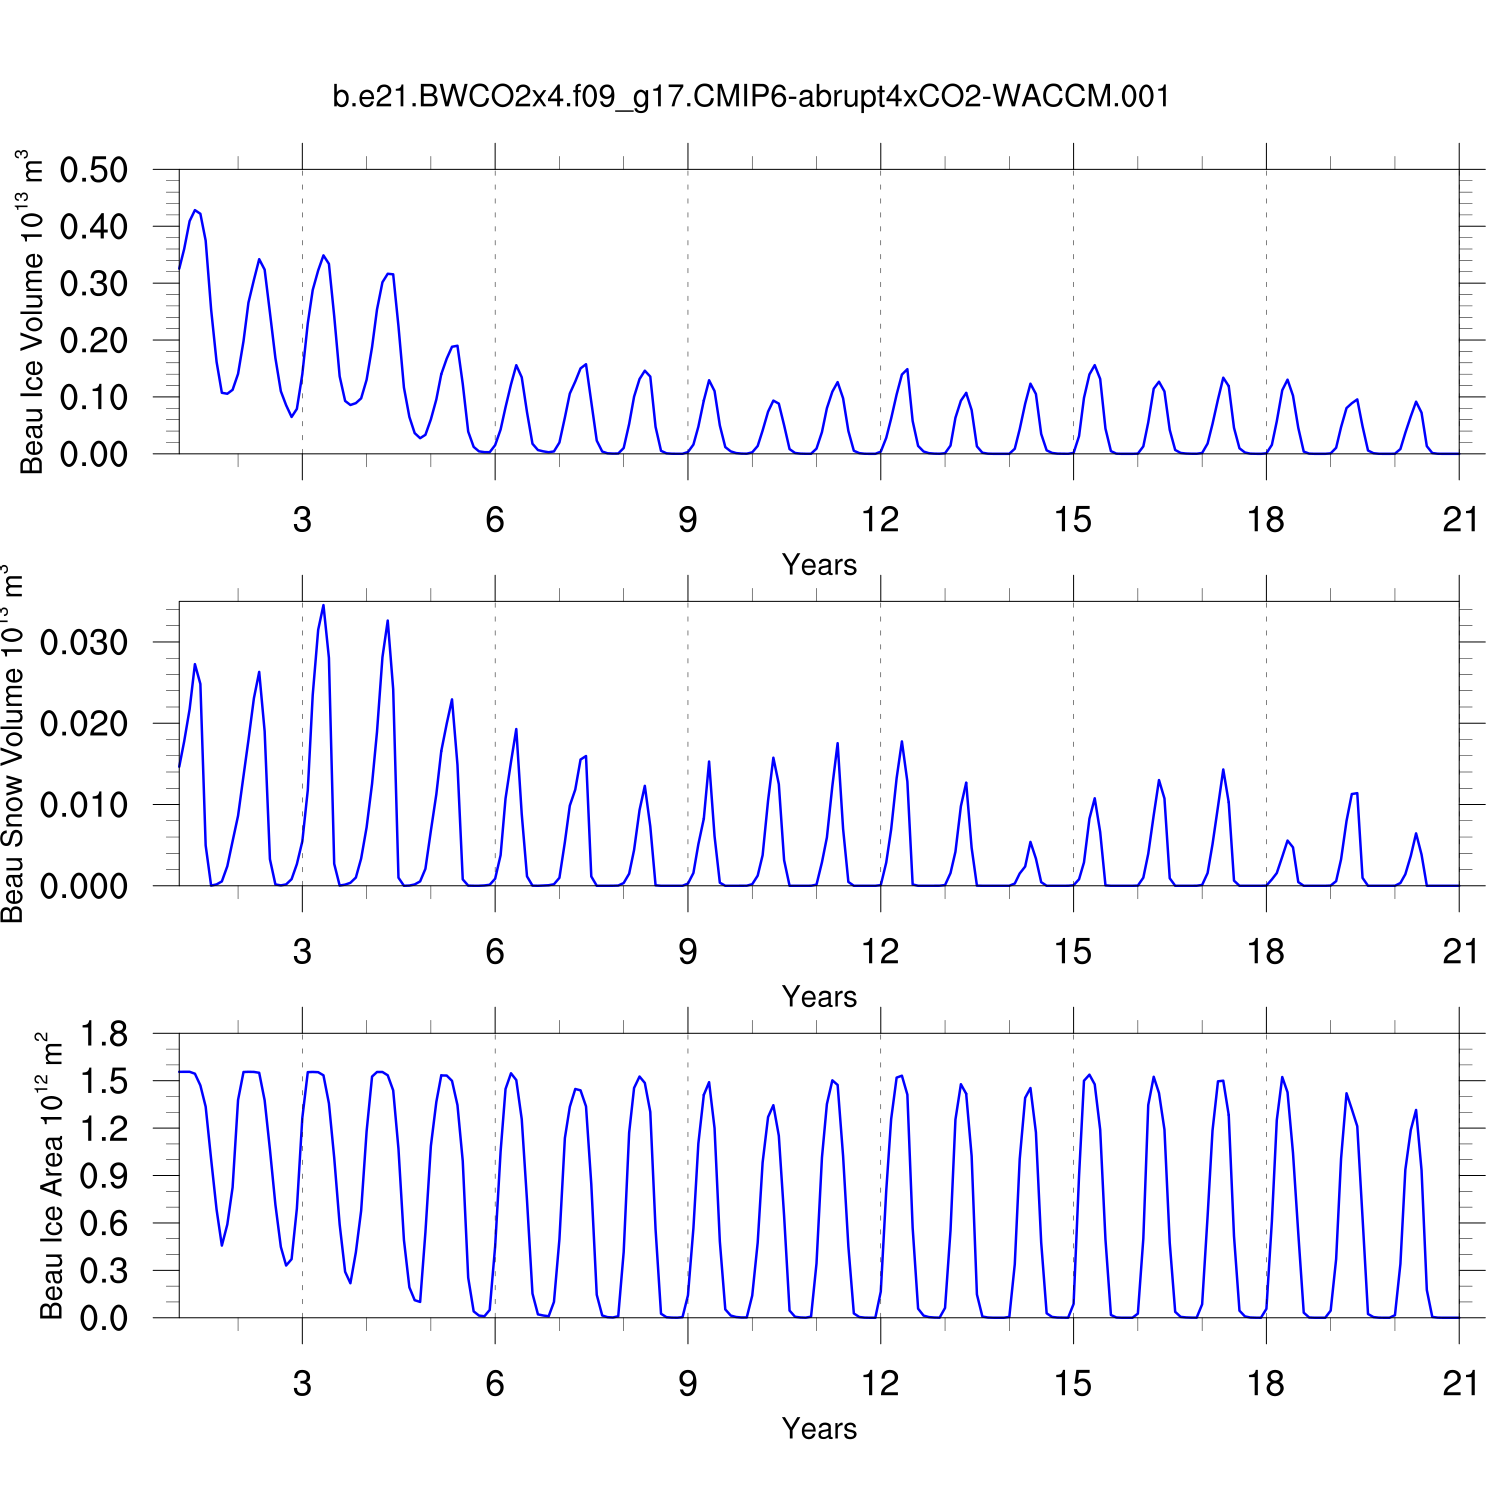Viewport: 1500px width, 1500px height.
Task: Click the 0.030 tick label in snow volume panel
Action: tap(84, 643)
